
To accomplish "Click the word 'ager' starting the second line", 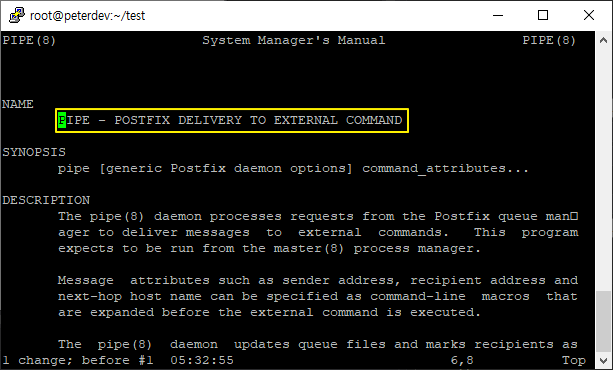I will [74, 233].
